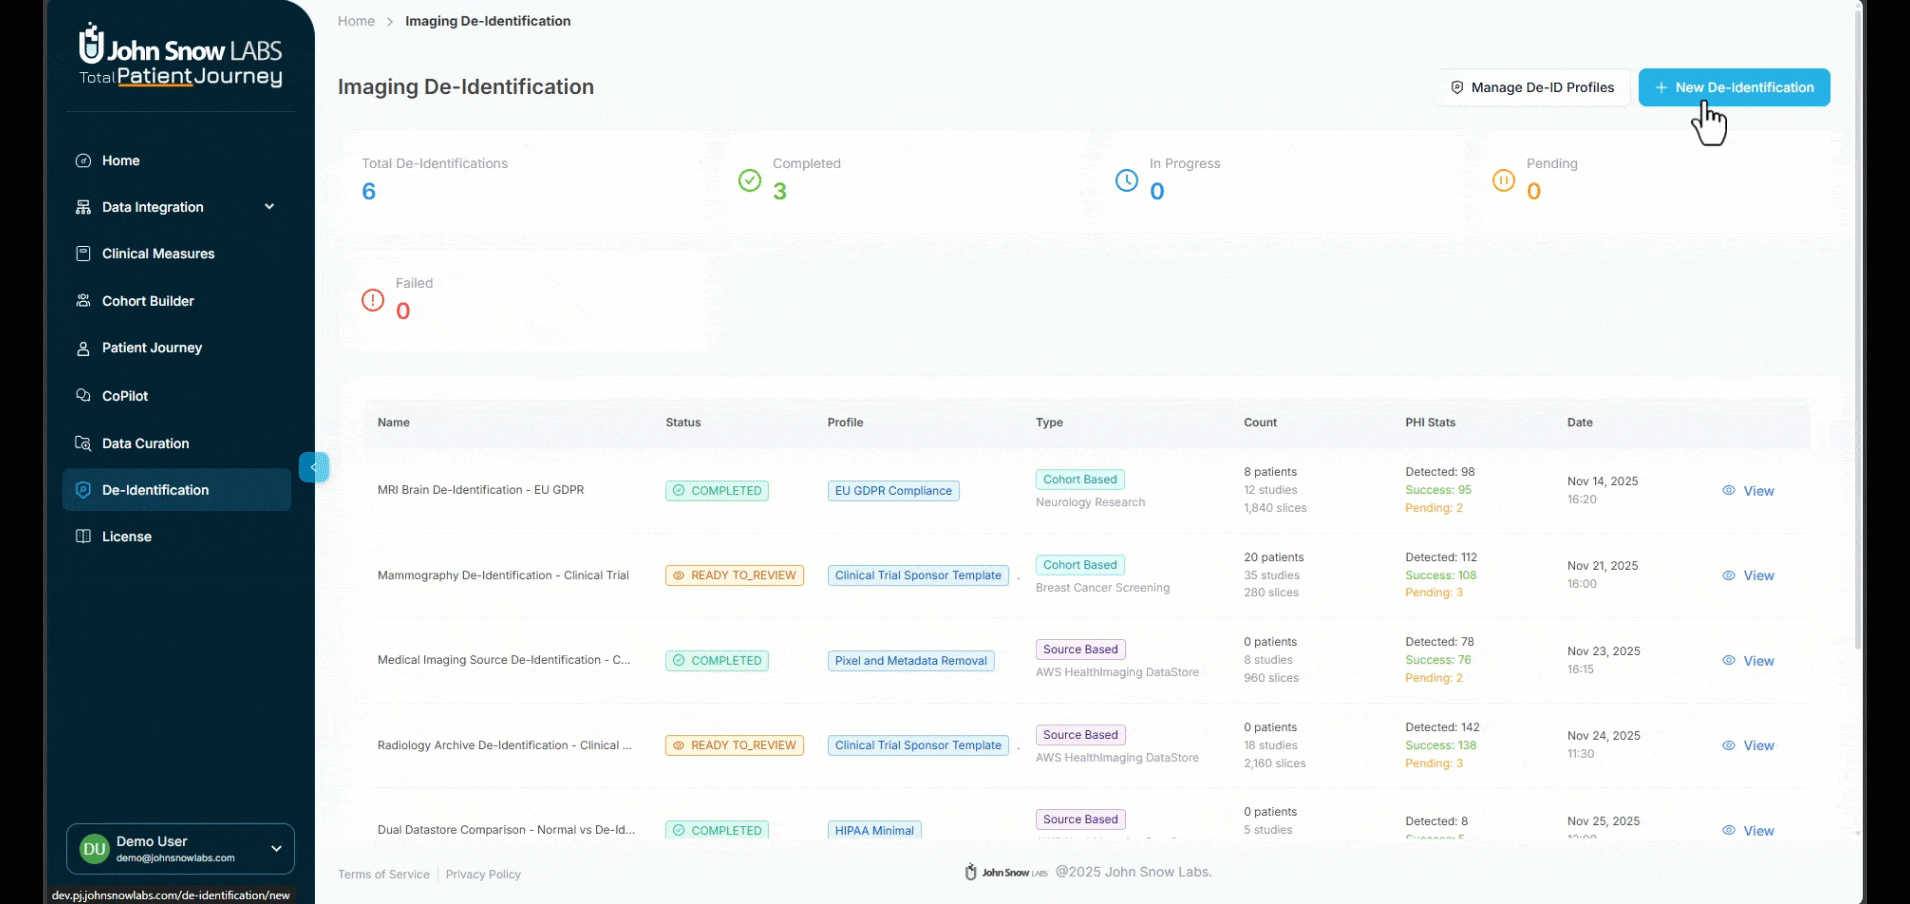
Task: Click eye icon for Mammography row
Action: [x=1728, y=576]
